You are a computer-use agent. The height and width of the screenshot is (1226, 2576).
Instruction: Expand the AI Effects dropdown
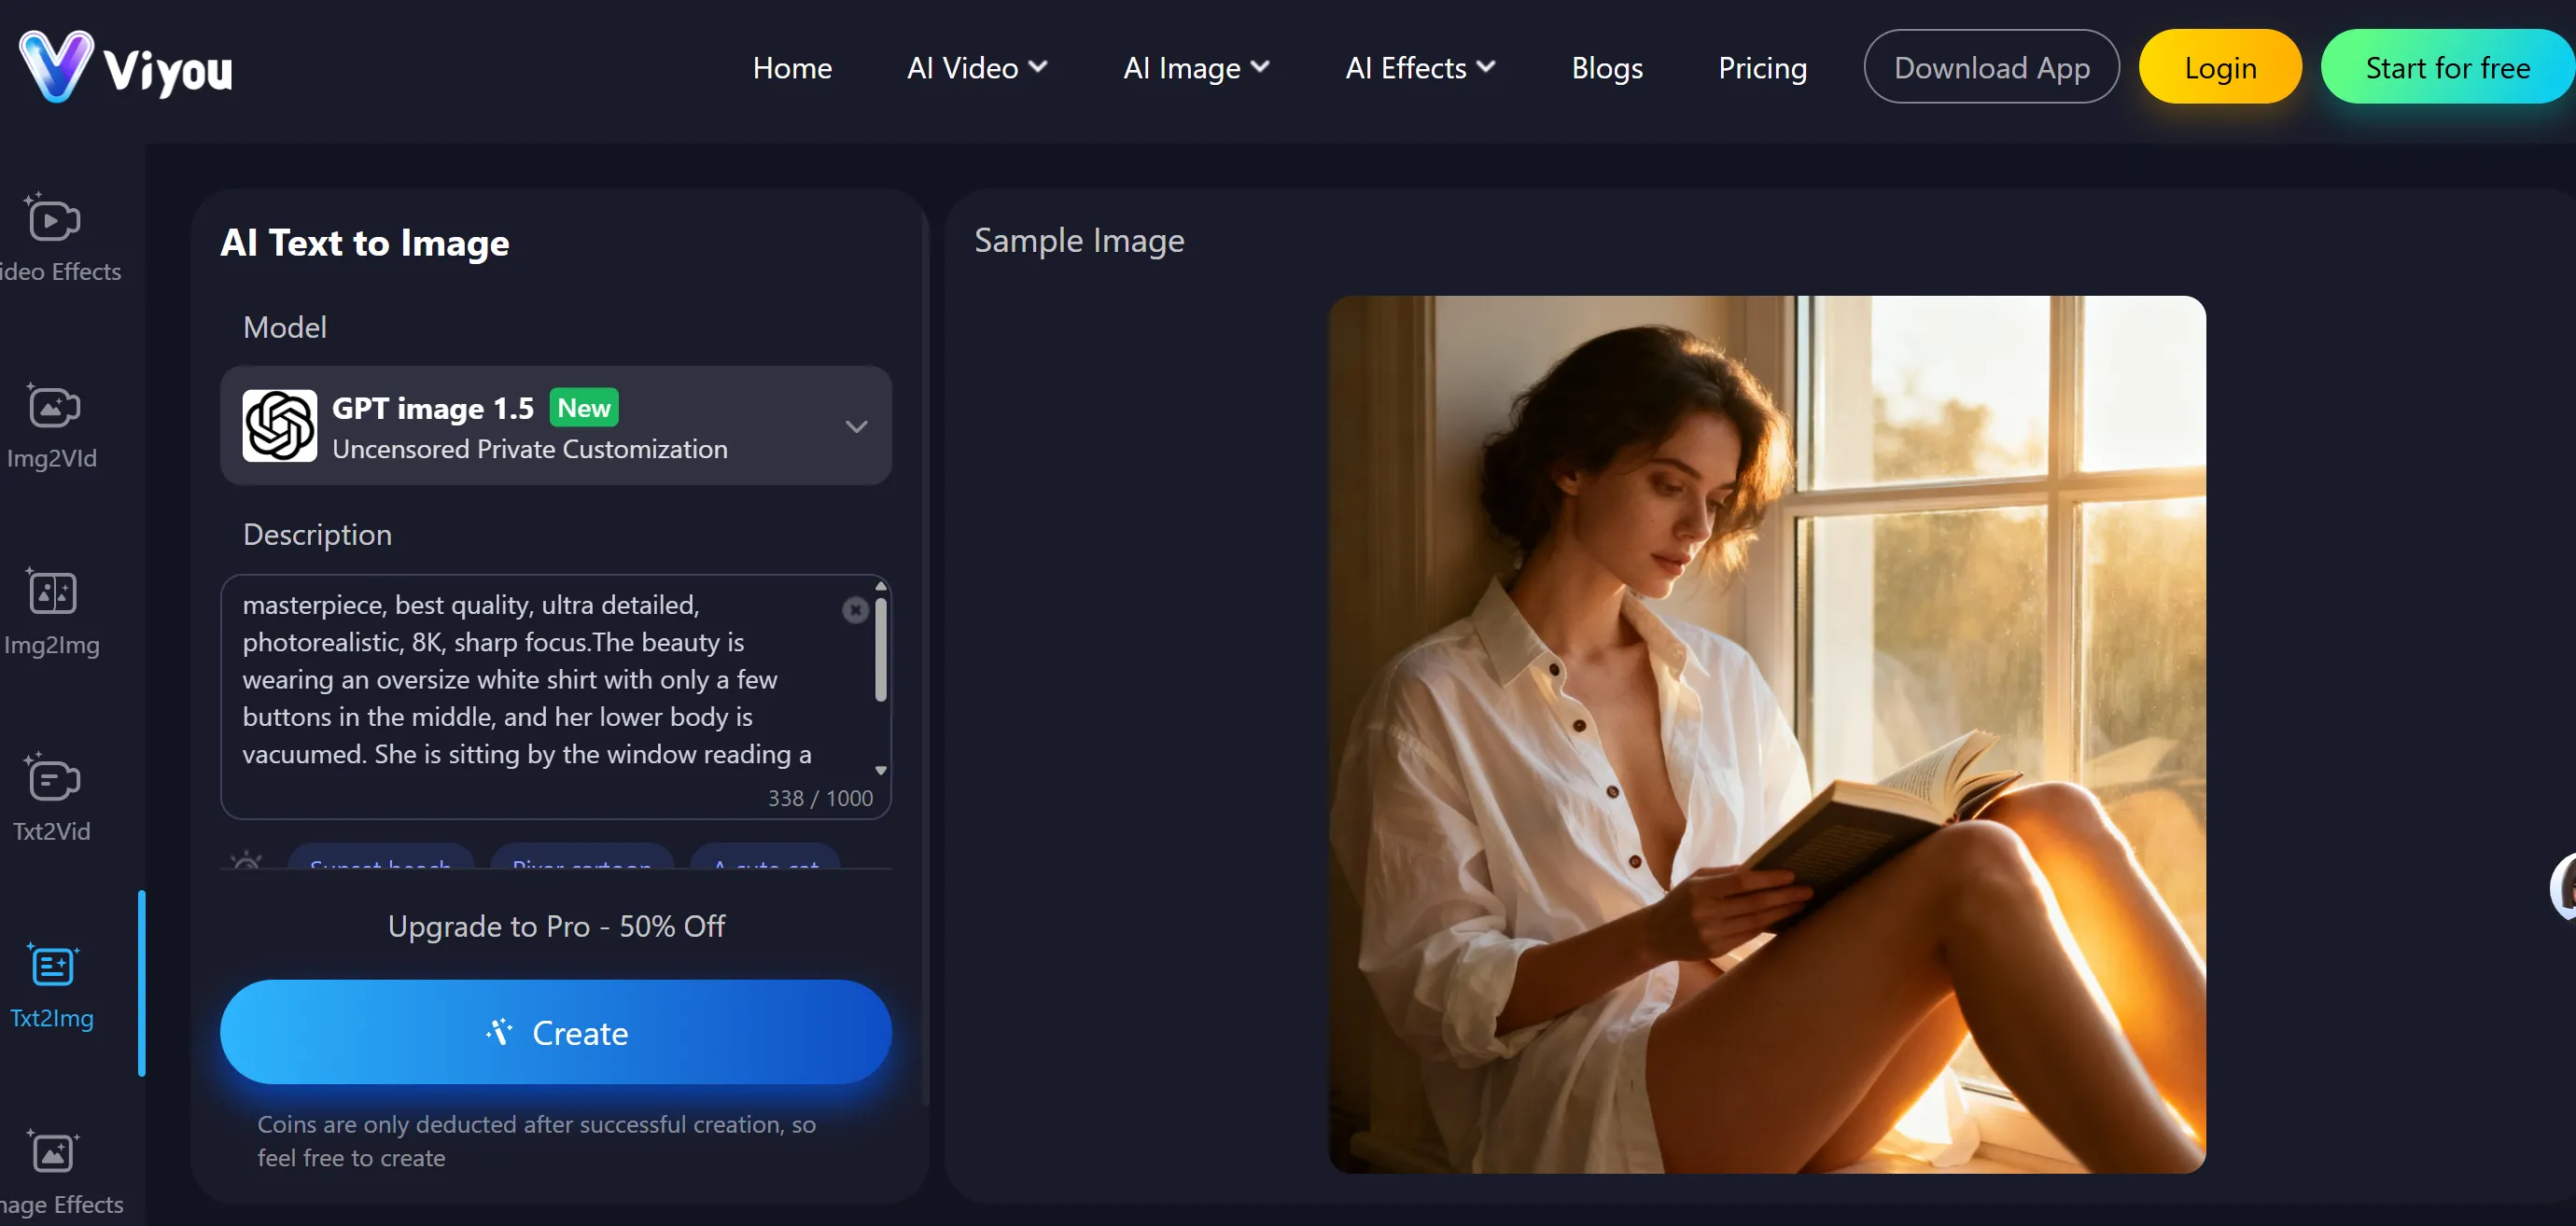pyautogui.click(x=1419, y=67)
